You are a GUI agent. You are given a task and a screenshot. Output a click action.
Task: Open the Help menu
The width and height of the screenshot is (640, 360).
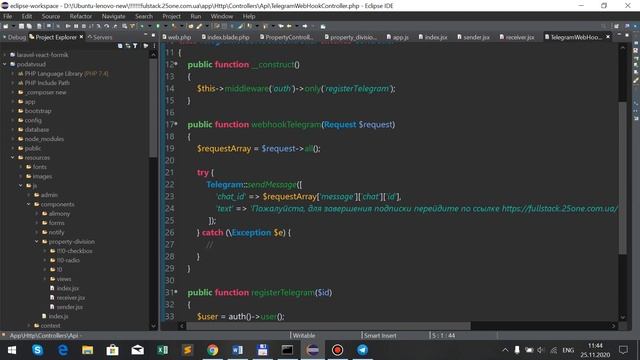coord(249,16)
